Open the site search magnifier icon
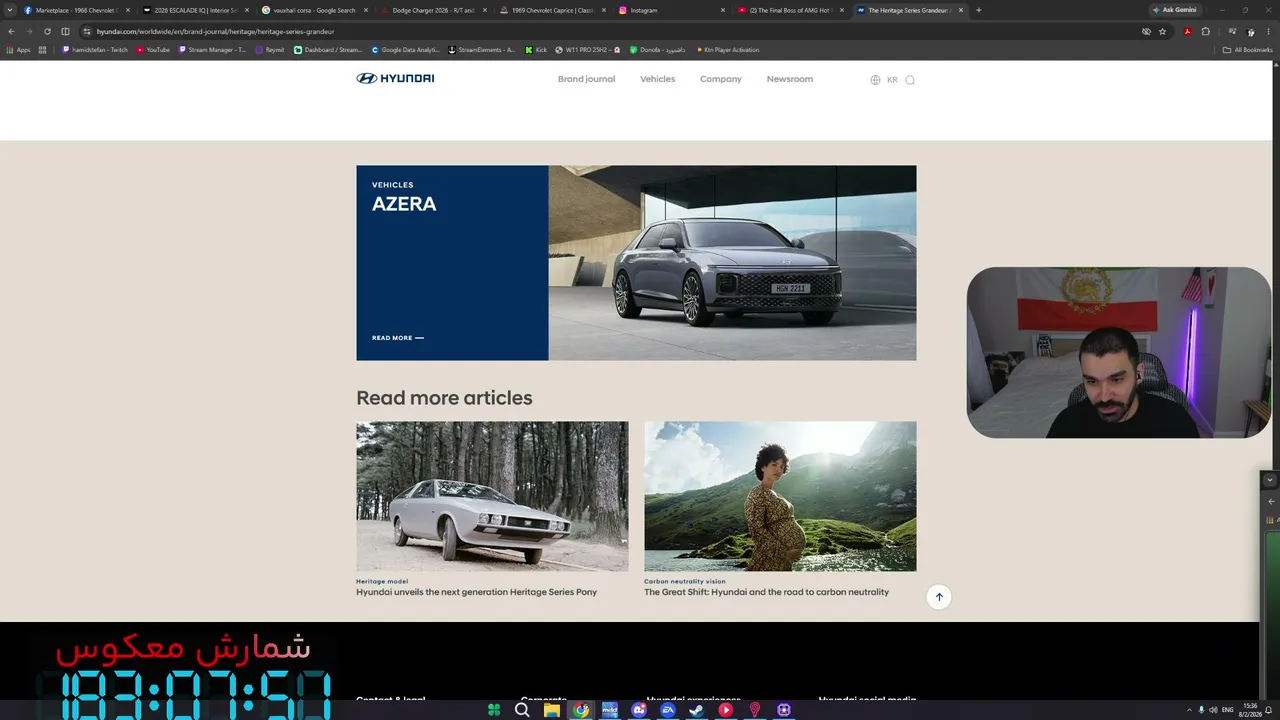Screen dimensions: 1280x720 point(910,80)
